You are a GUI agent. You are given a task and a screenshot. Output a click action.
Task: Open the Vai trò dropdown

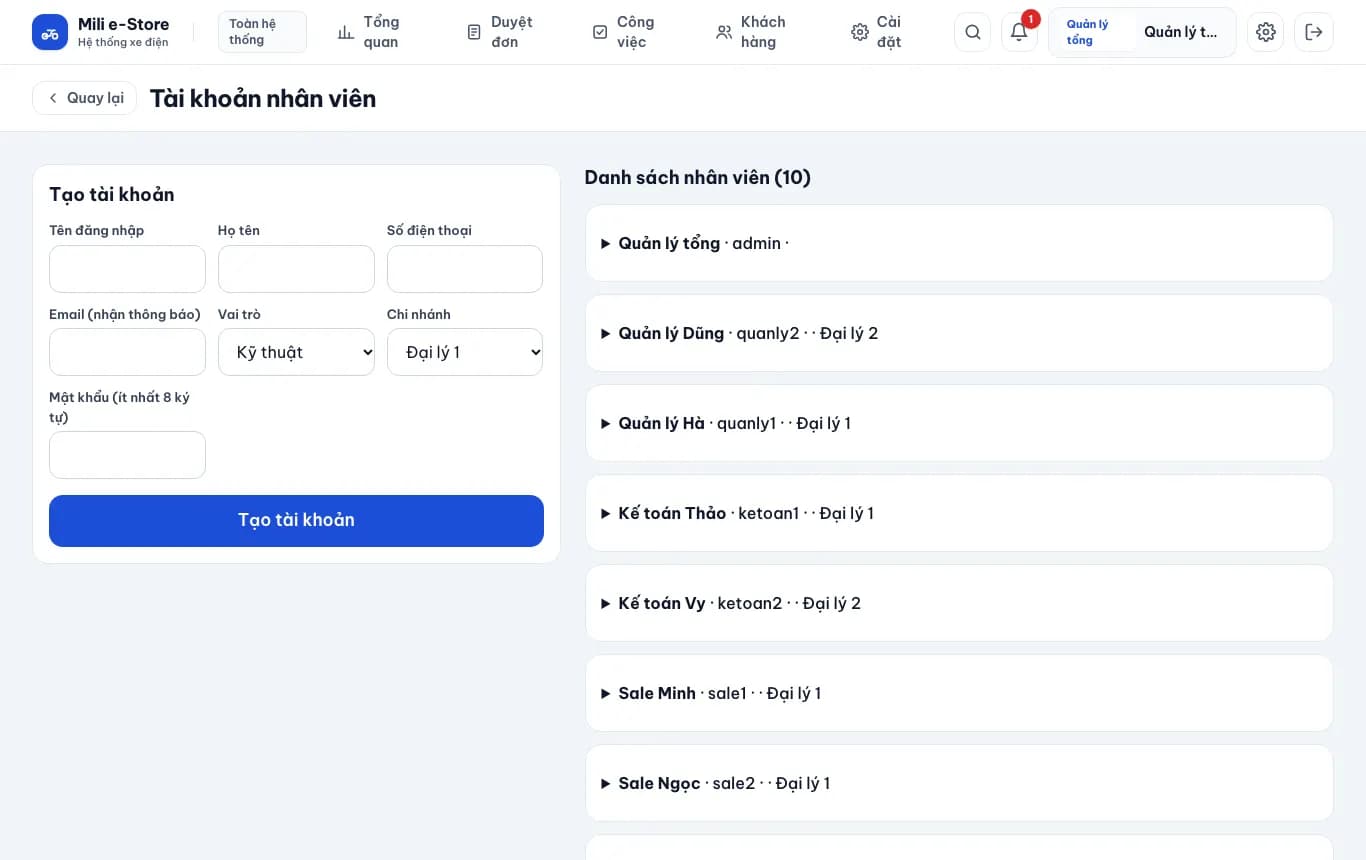[x=296, y=352]
